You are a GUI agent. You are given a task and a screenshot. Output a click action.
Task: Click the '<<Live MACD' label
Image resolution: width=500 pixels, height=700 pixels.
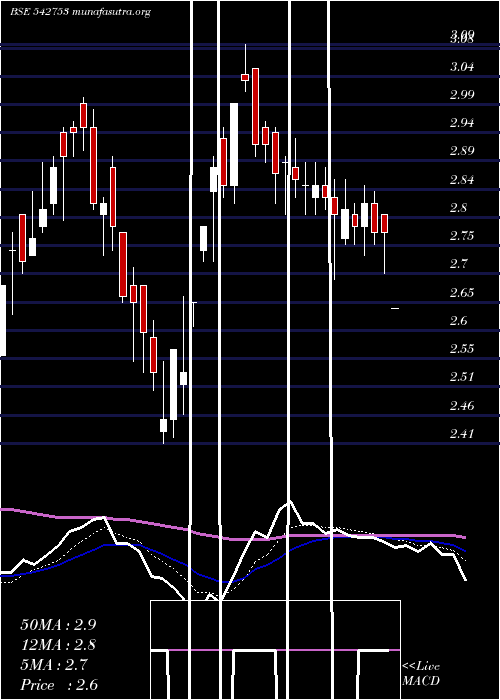(x=421, y=674)
